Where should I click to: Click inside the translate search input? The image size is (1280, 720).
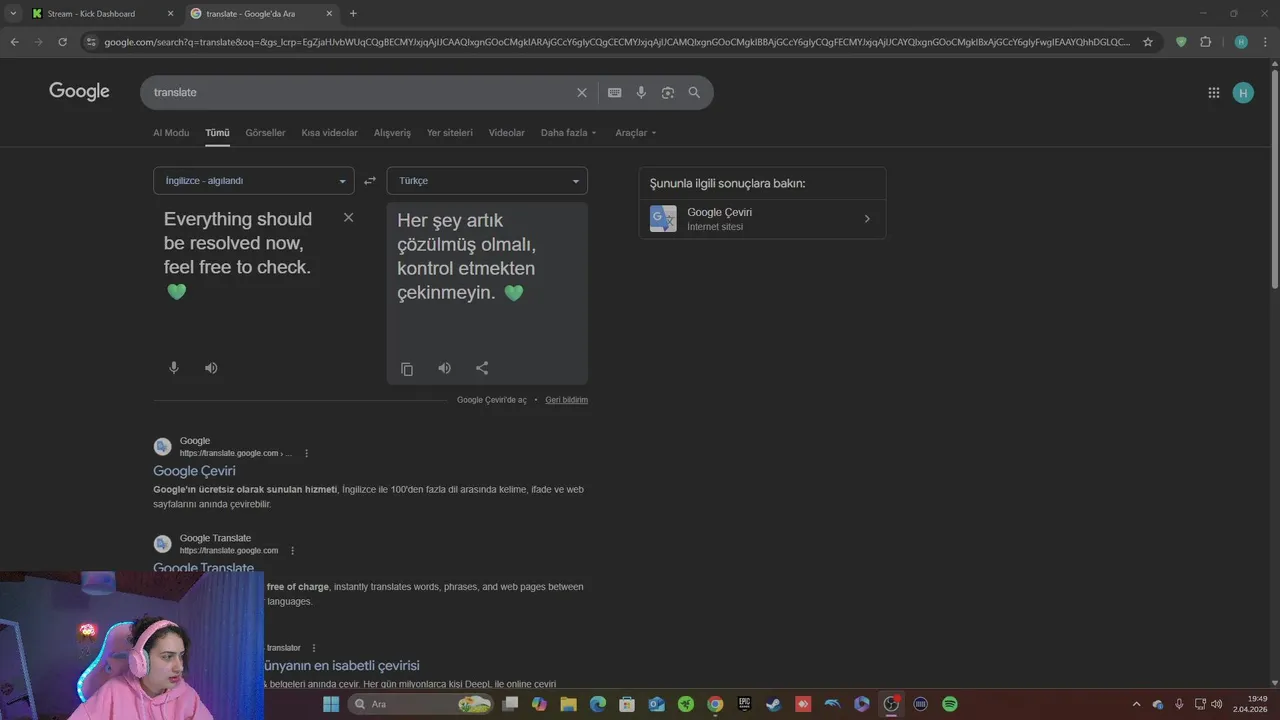point(360,92)
